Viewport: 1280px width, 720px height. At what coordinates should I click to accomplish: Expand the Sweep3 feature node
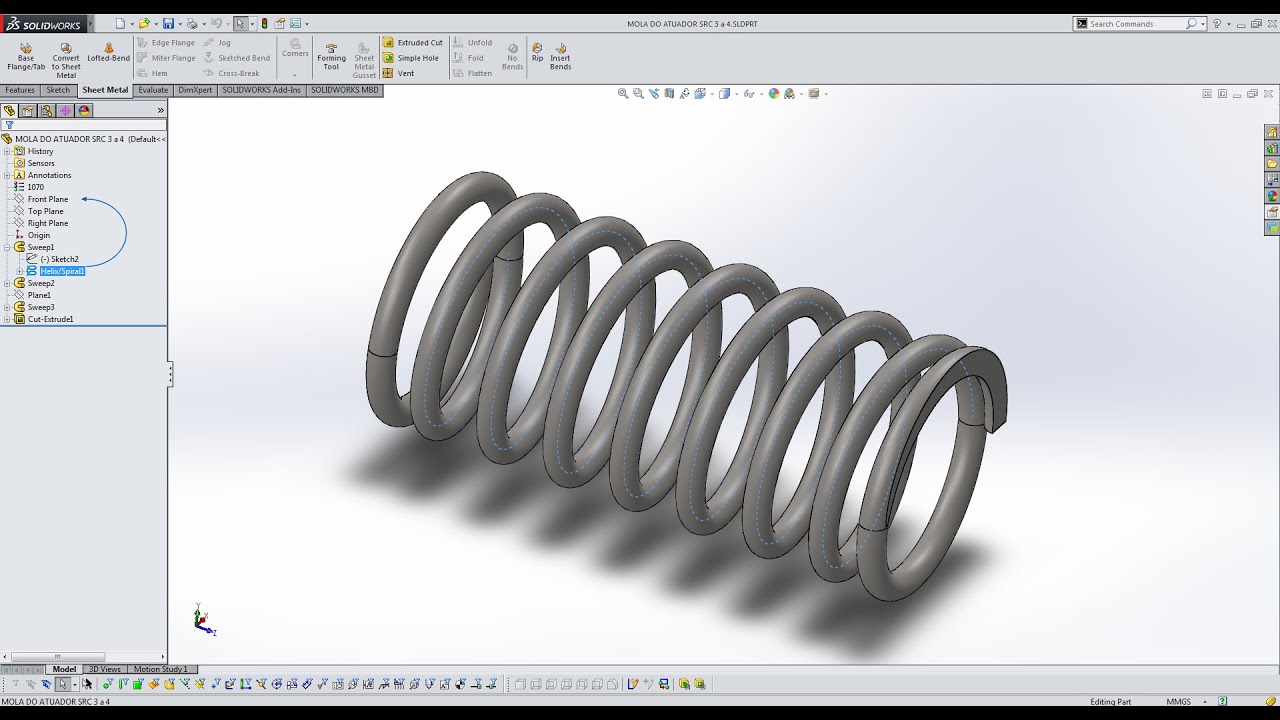(x=7, y=307)
